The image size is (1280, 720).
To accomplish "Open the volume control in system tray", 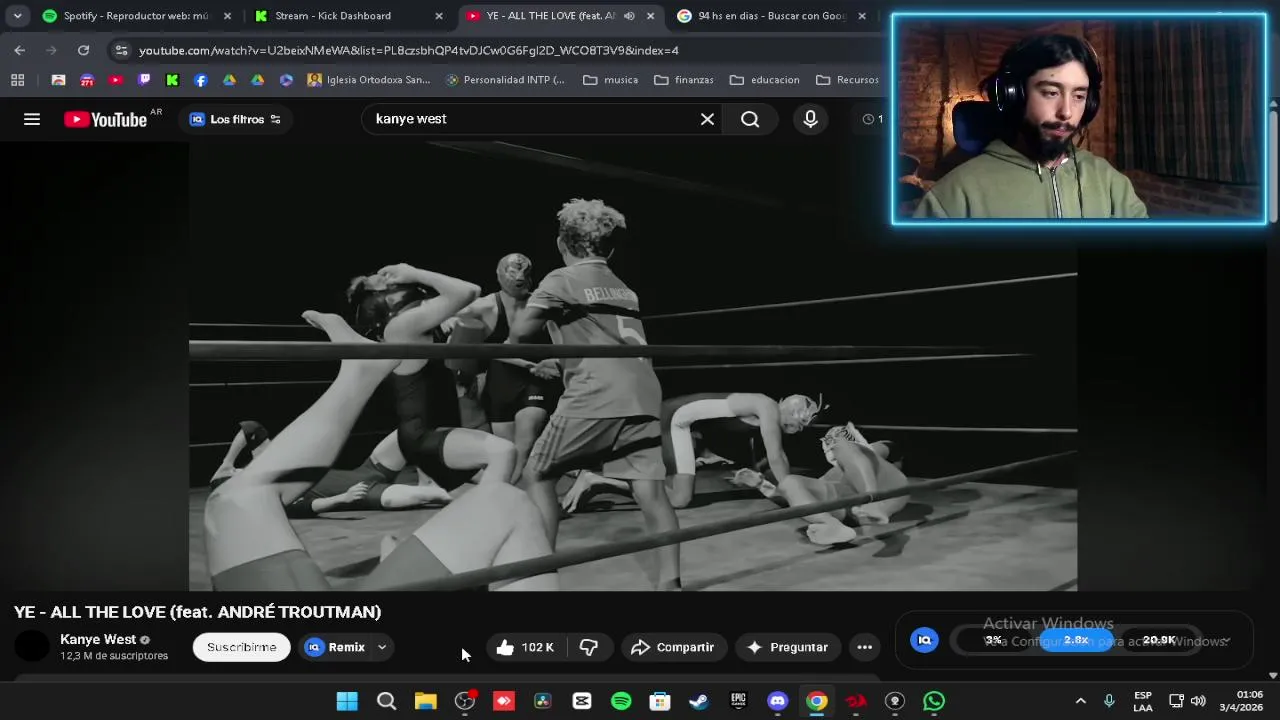I will (x=1198, y=701).
